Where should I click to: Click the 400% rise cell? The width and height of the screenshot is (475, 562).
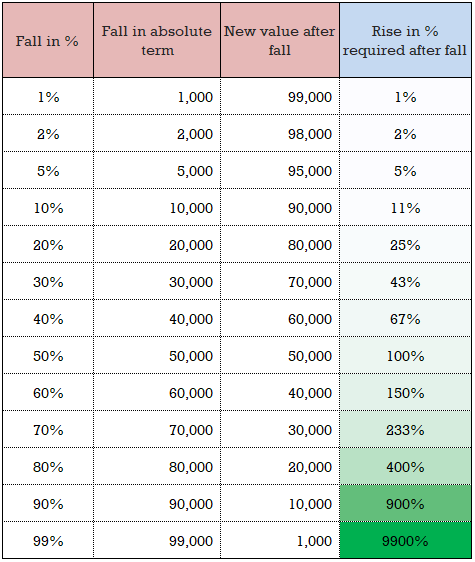tap(405, 466)
